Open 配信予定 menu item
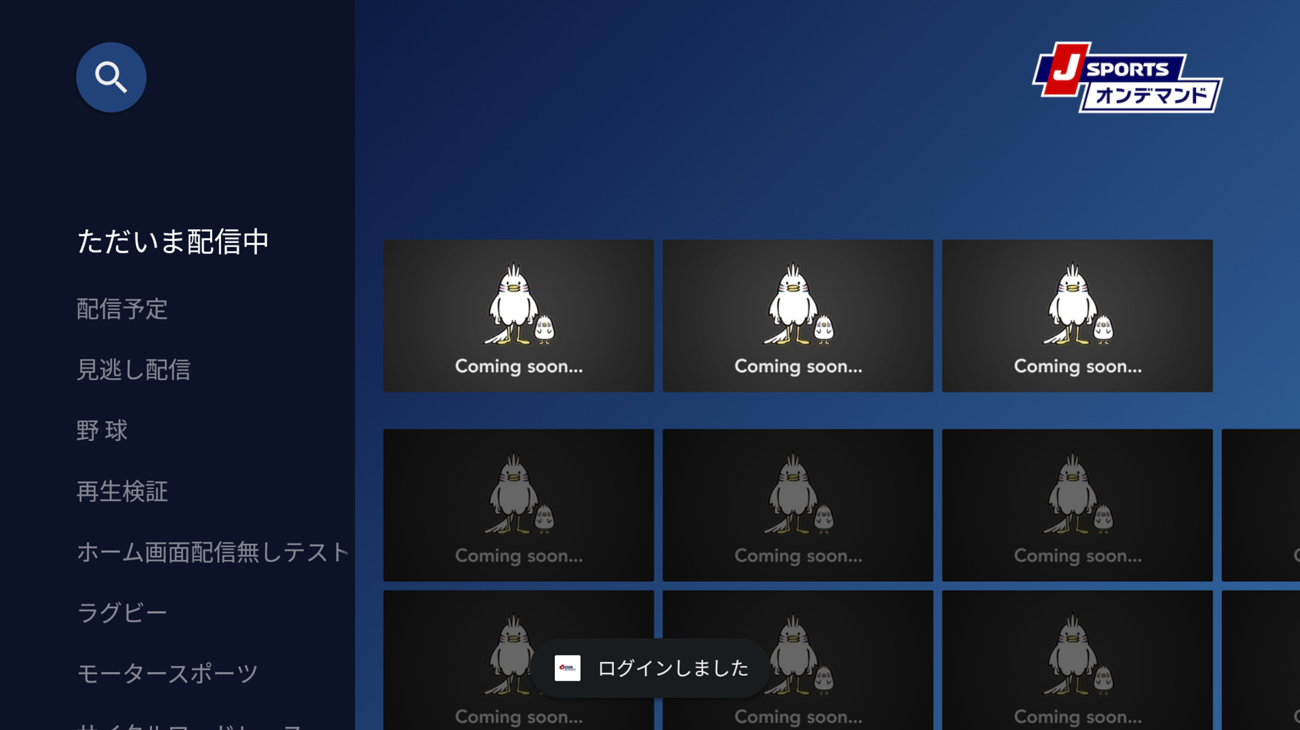 (122, 309)
